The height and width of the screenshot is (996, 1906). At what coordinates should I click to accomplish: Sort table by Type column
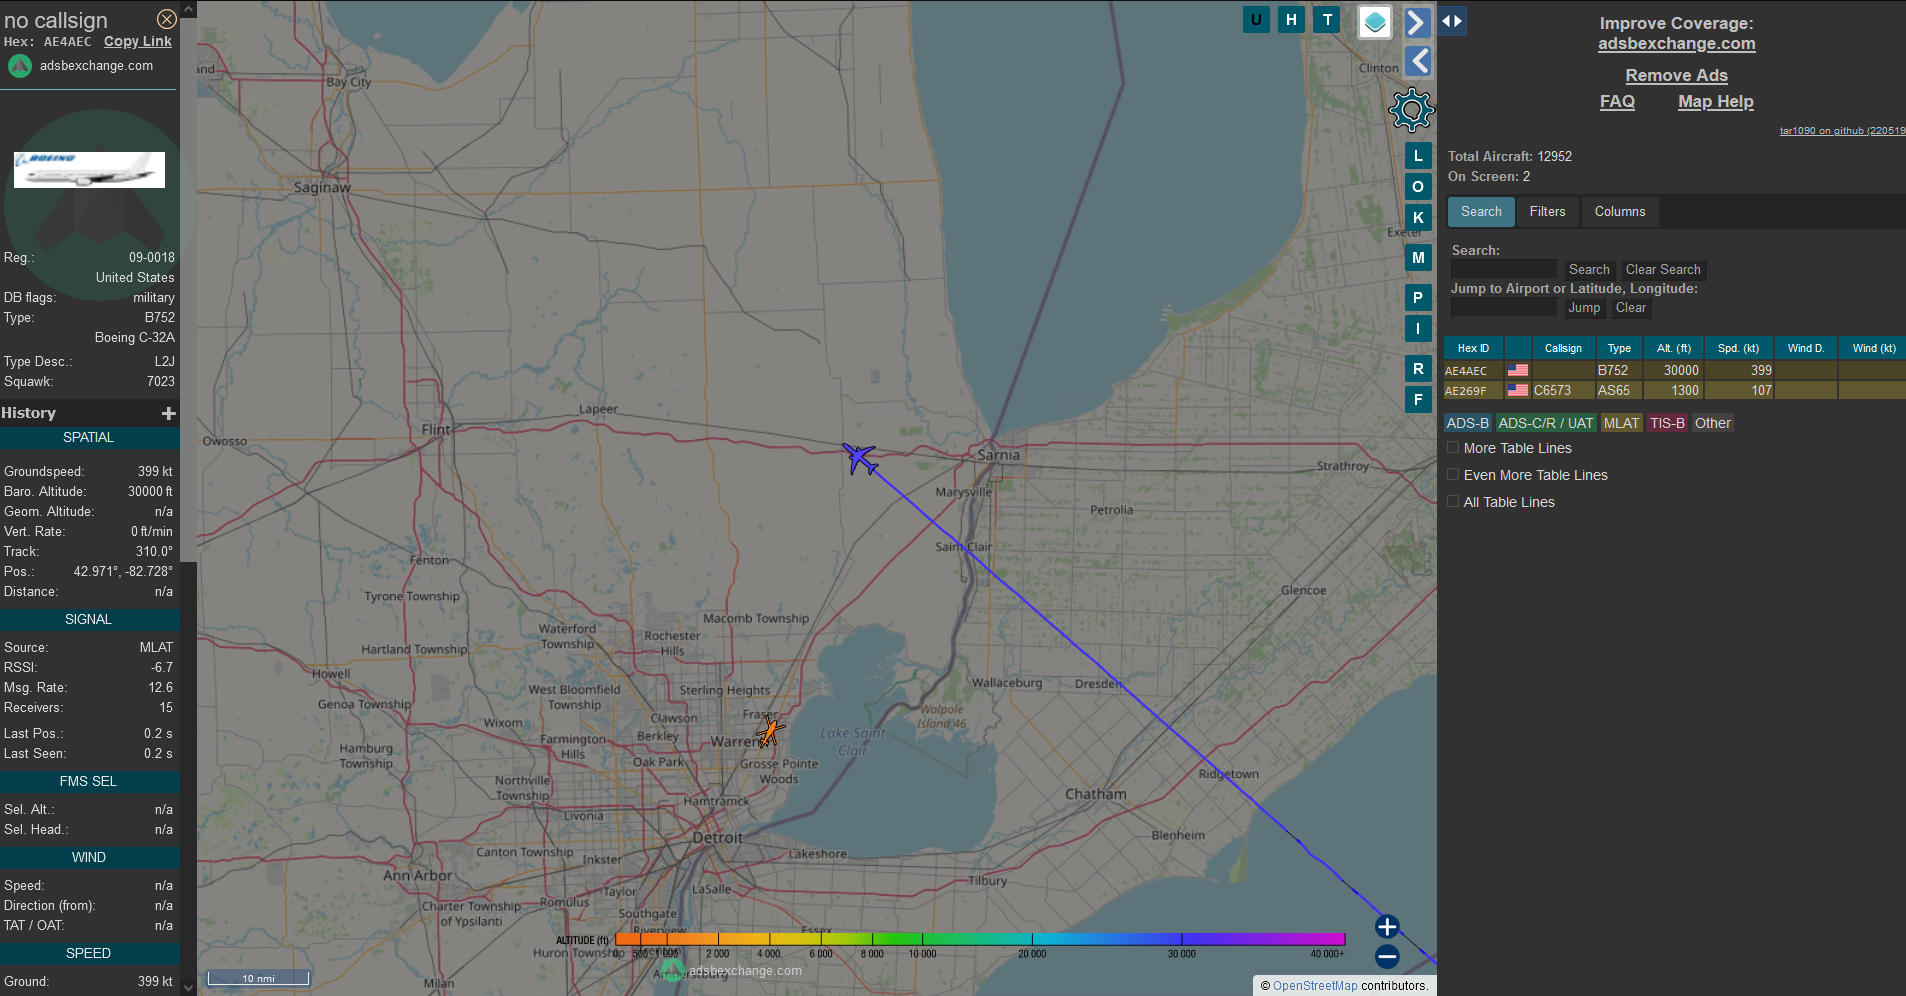point(1619,348)
